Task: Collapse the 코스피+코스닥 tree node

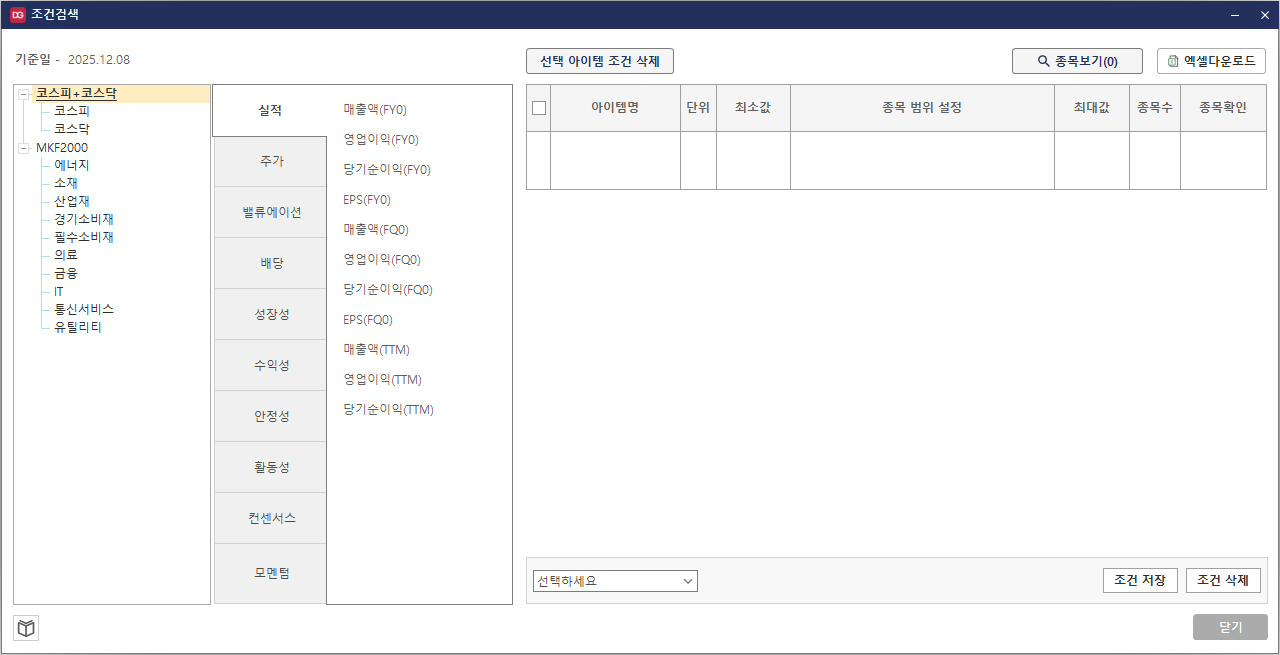Action: pyautogui.click(x=23, y=94)
